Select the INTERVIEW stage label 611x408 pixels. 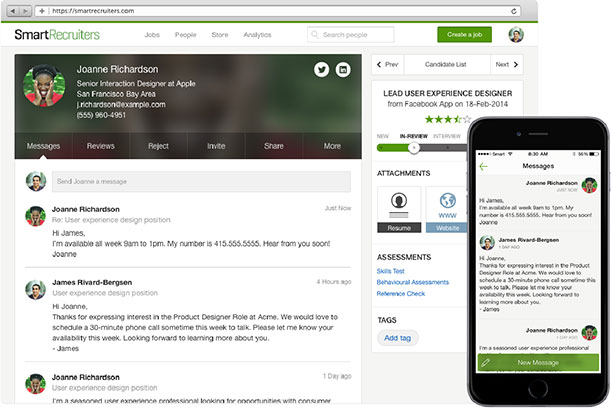click(447, 136)
